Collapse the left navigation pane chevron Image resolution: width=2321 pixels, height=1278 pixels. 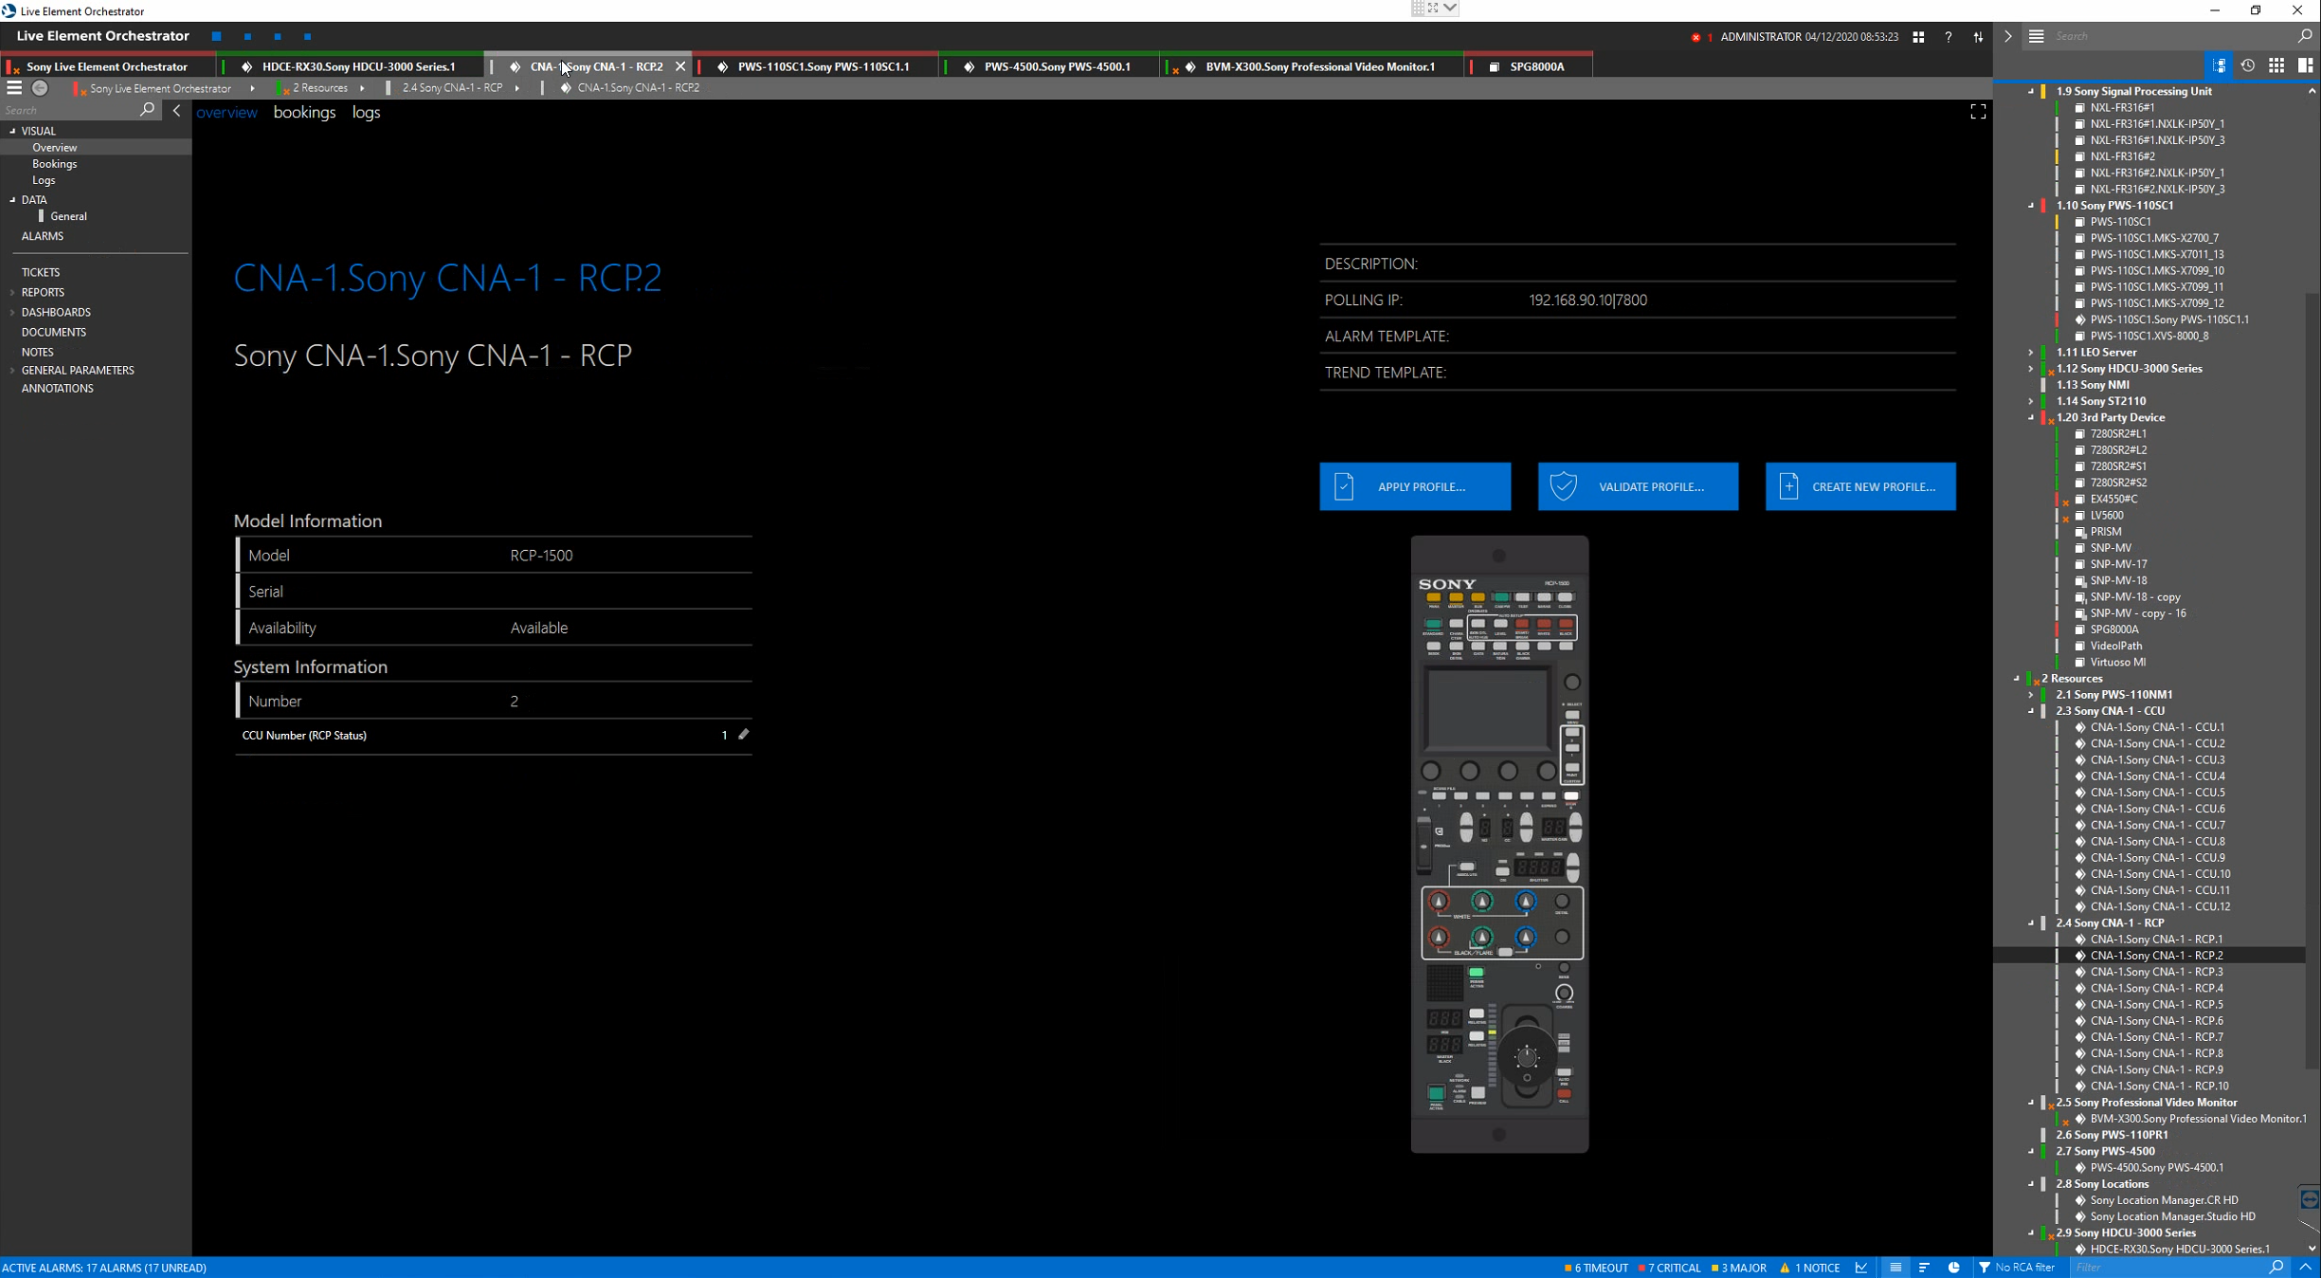(177, 110)
